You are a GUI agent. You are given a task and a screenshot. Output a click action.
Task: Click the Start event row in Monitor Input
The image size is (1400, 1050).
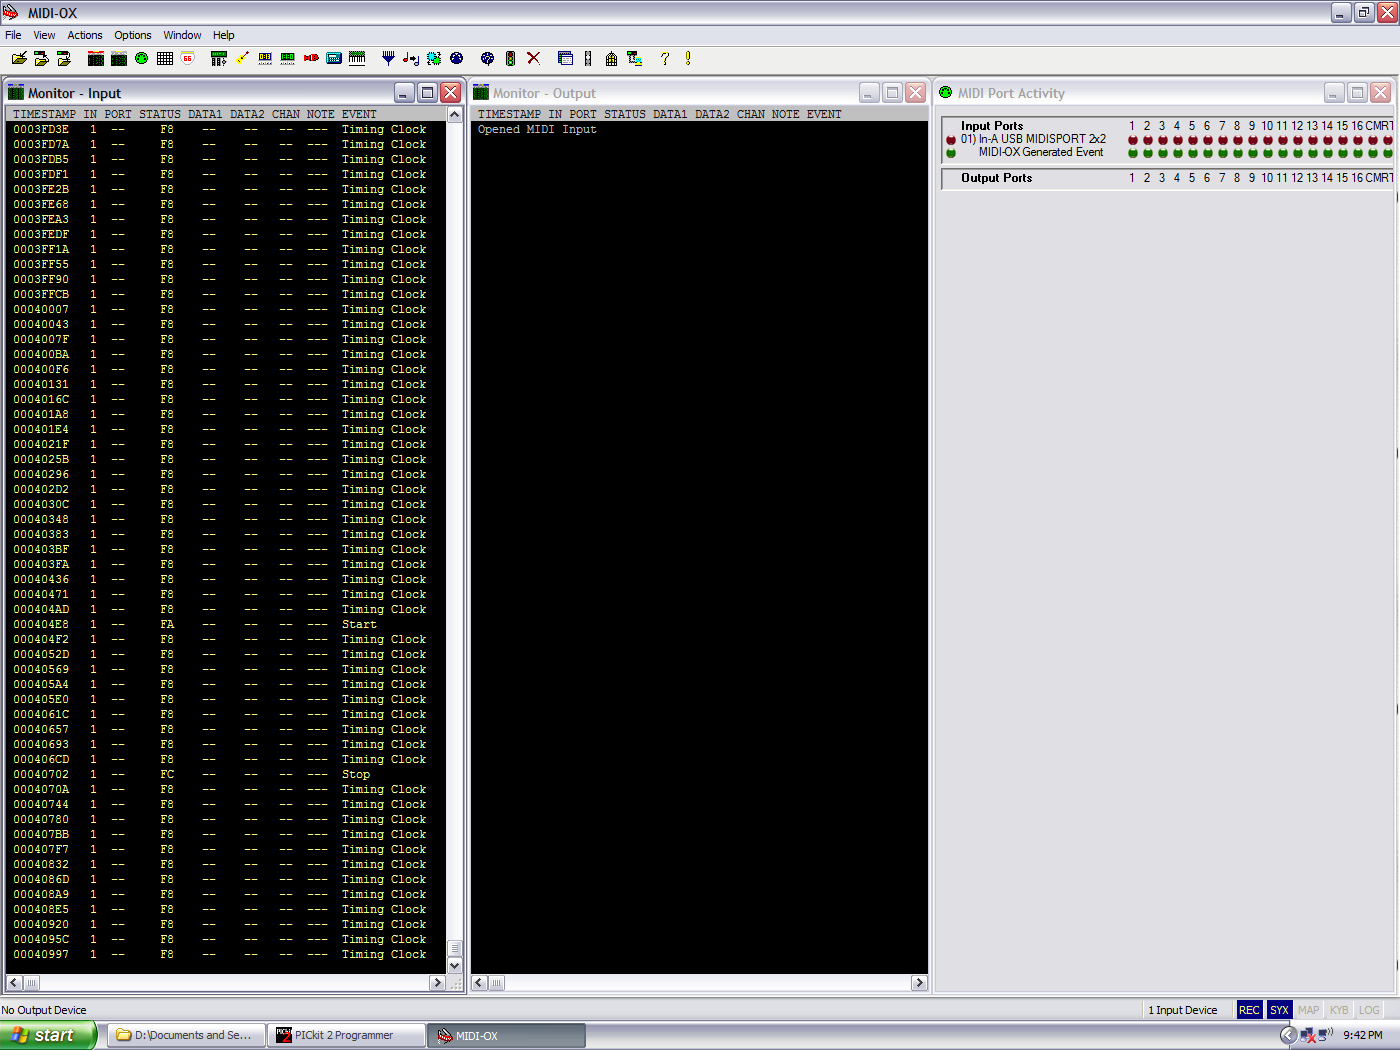coord(226,624)
